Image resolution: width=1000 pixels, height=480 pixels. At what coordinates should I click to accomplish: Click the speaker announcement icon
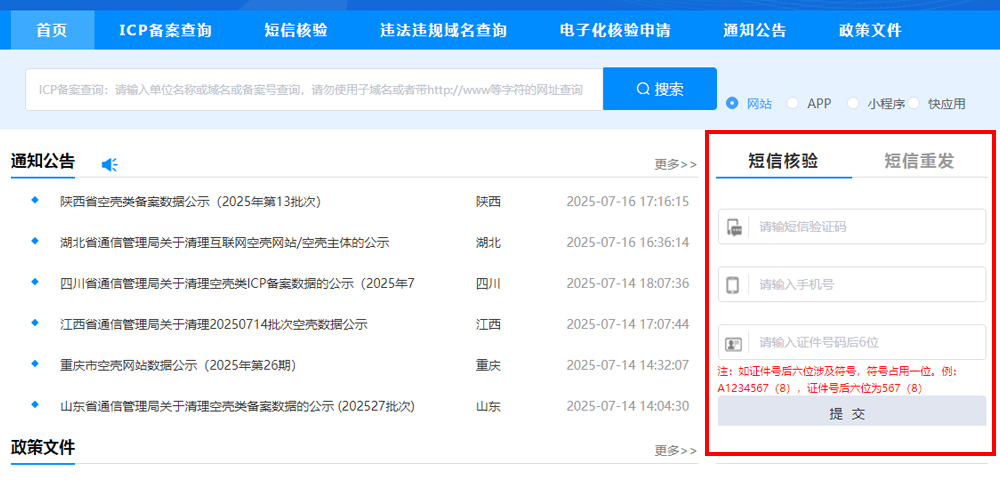point(110,164)
